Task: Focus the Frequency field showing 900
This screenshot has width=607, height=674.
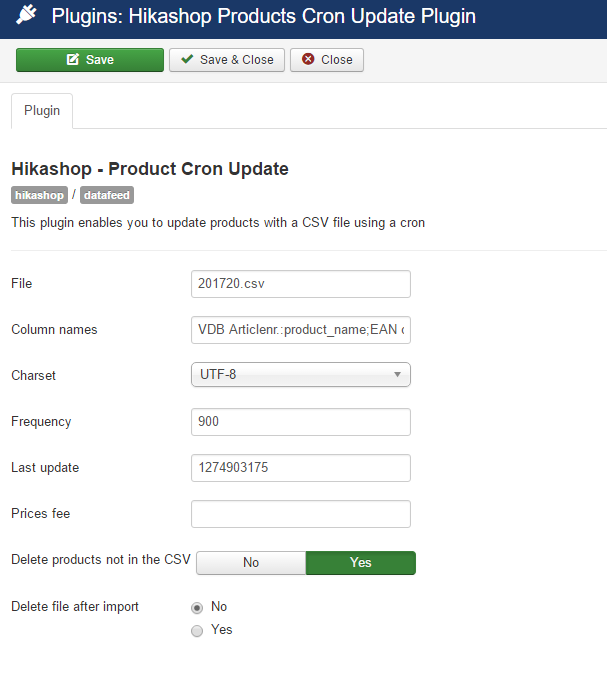Action: [301, 422]
